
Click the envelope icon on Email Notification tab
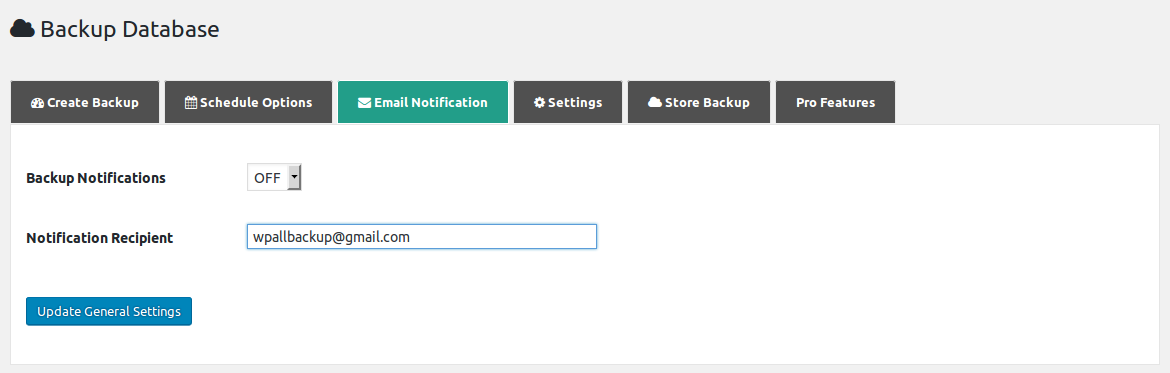click(x=364, y=103)
